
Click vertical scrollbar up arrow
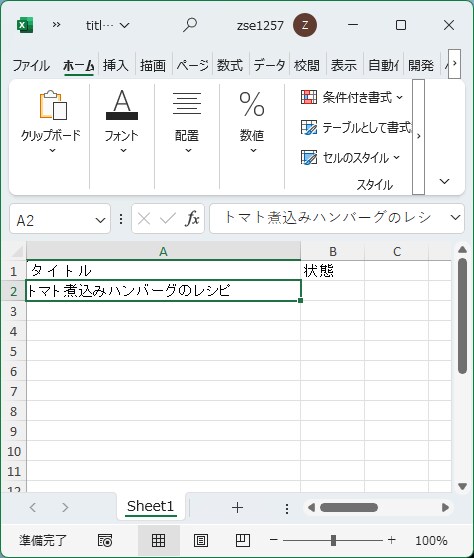(x=462, y=249)
